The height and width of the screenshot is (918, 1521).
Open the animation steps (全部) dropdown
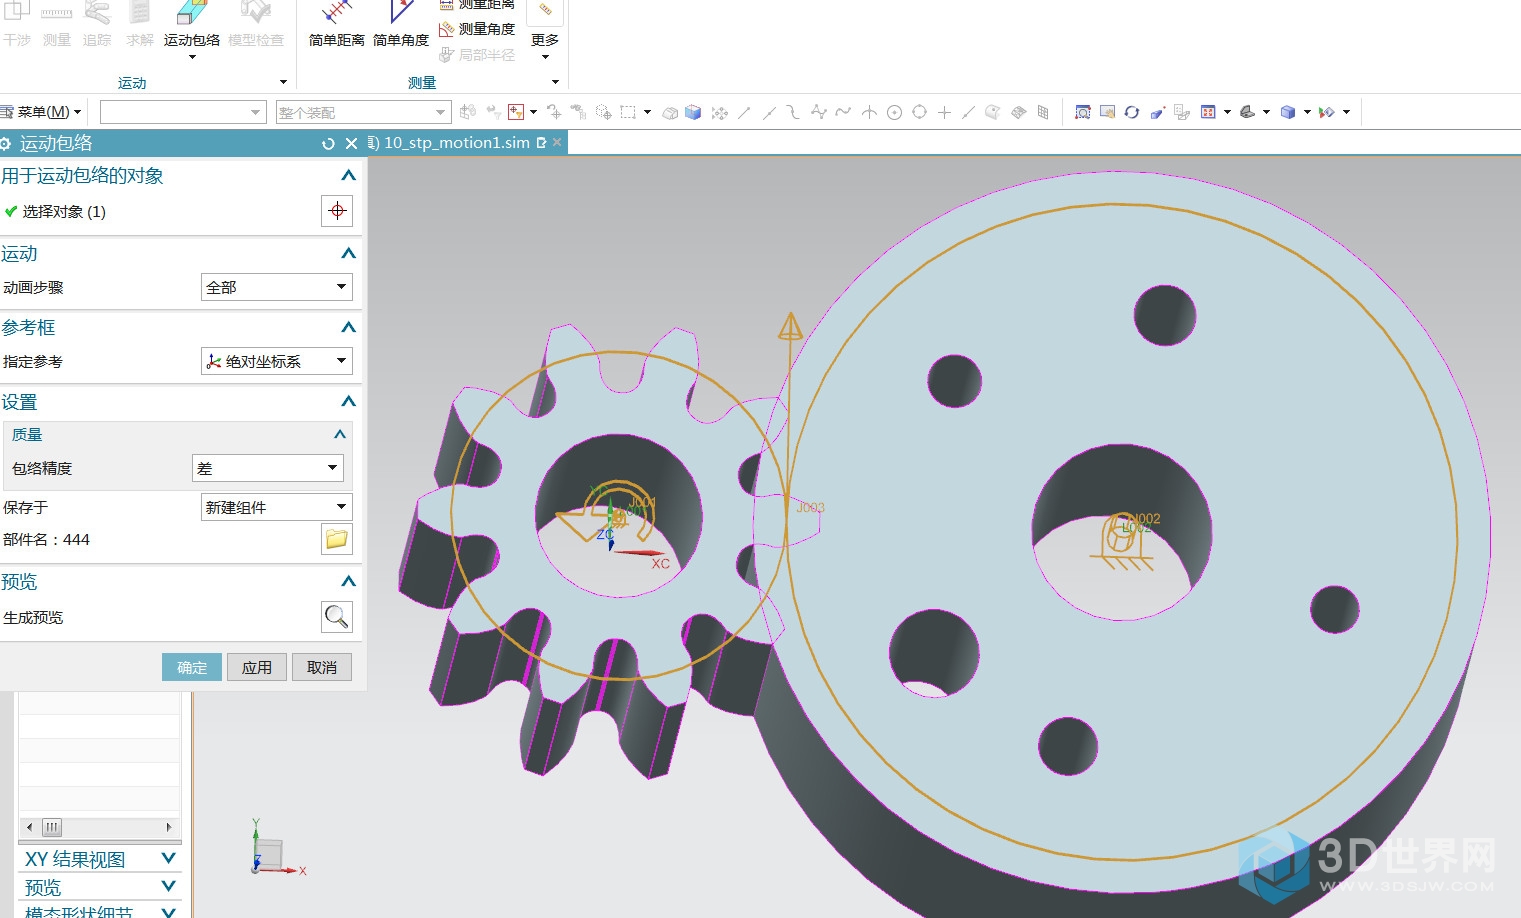tap(277, 287)
